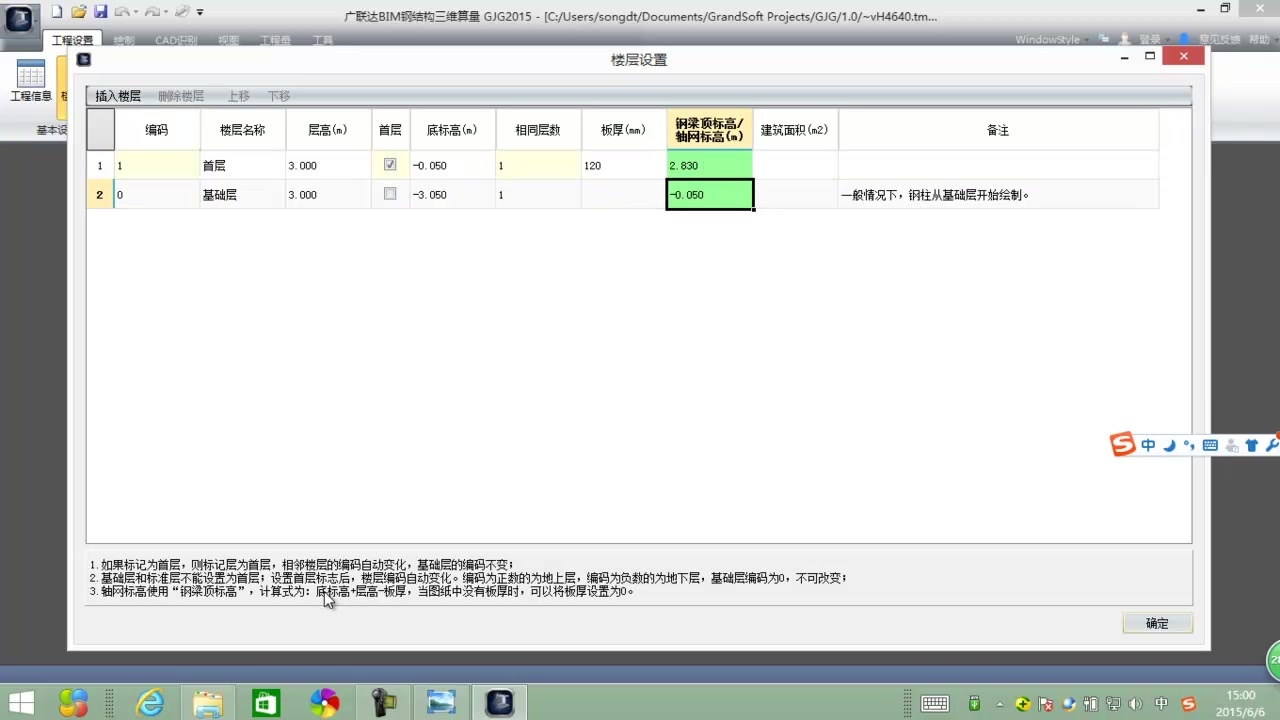1280x720 pixels.
Task: Click the -3.050 bottom elevation cell
Action: [452, 195]
